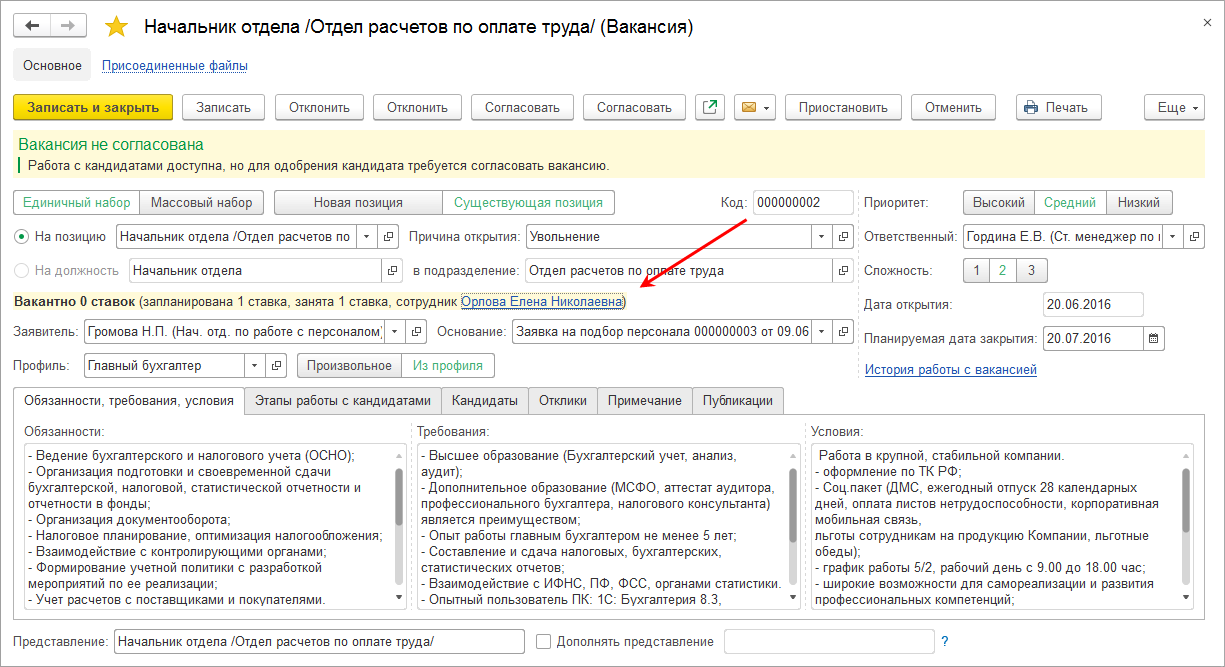Click into the Код field

[804, 203]
